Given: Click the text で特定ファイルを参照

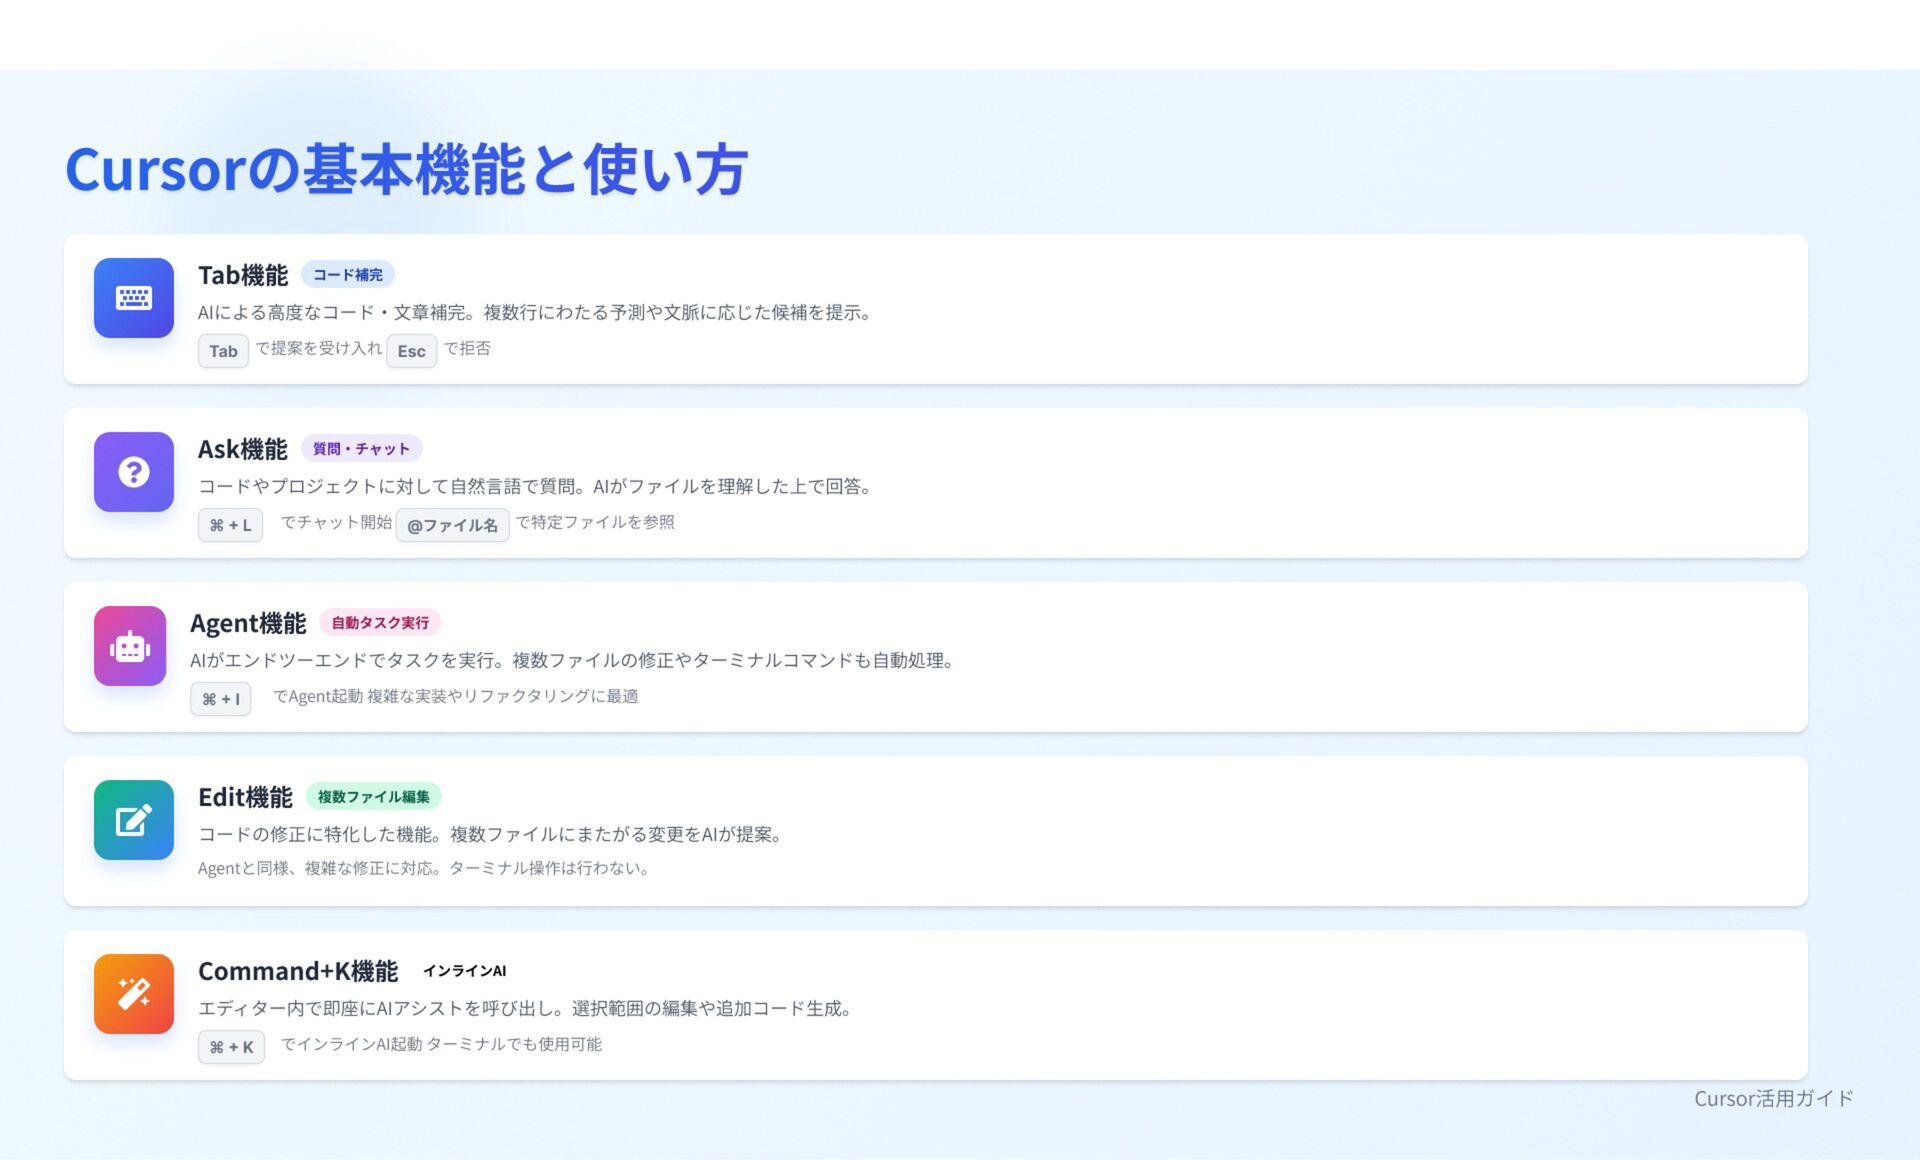Looking at the screenshot, I should point(595,522).
